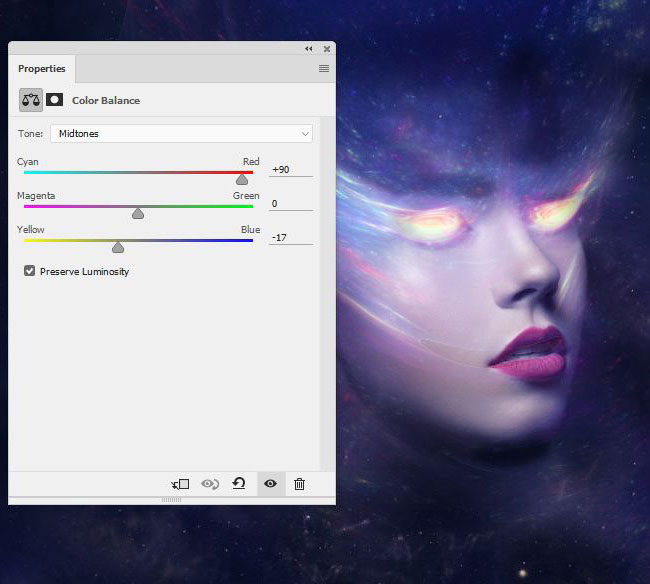Click the Cyan-Red slider handle
650x584 pixels.
242,180
